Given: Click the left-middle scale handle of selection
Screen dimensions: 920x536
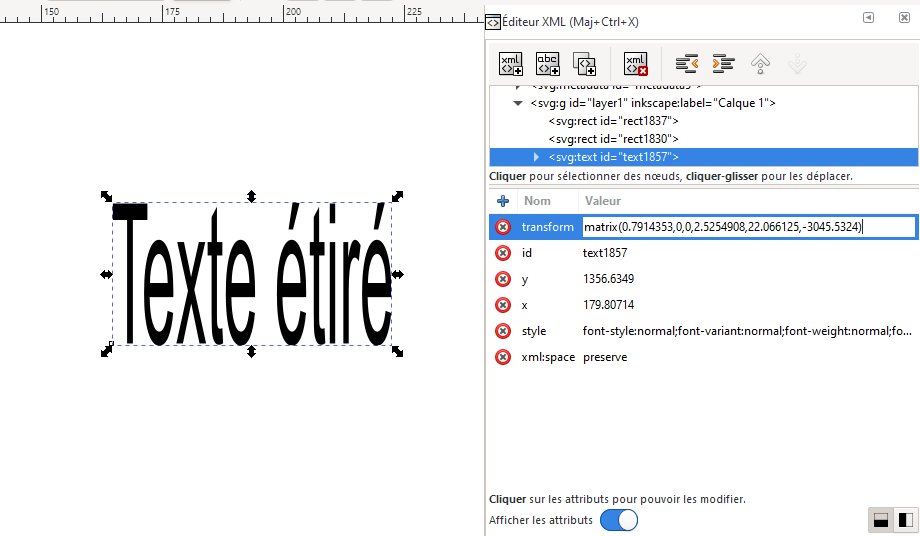Looking at the screenshot, I should click(106, 274).
